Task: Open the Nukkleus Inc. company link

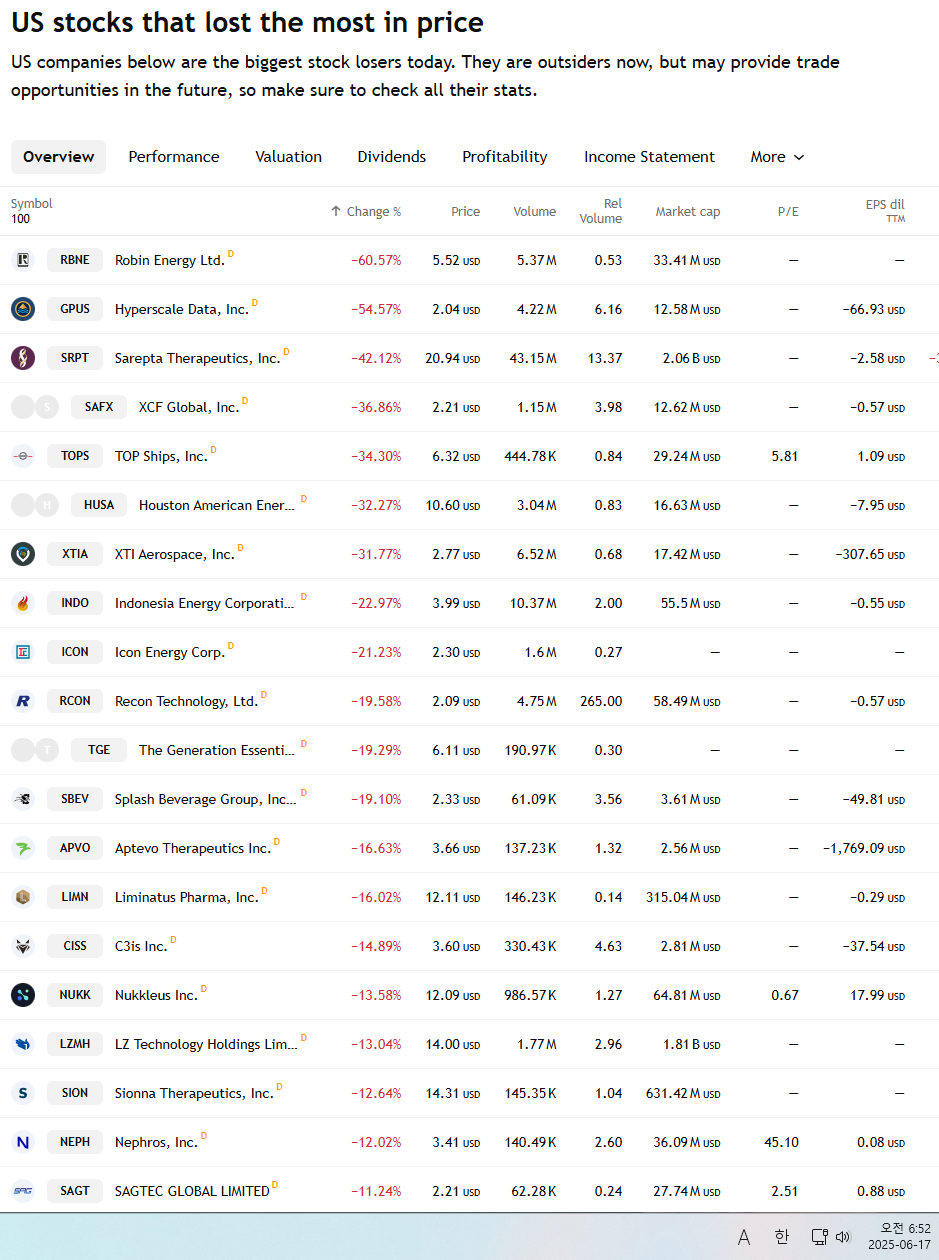Action: (x=156, y=995)
